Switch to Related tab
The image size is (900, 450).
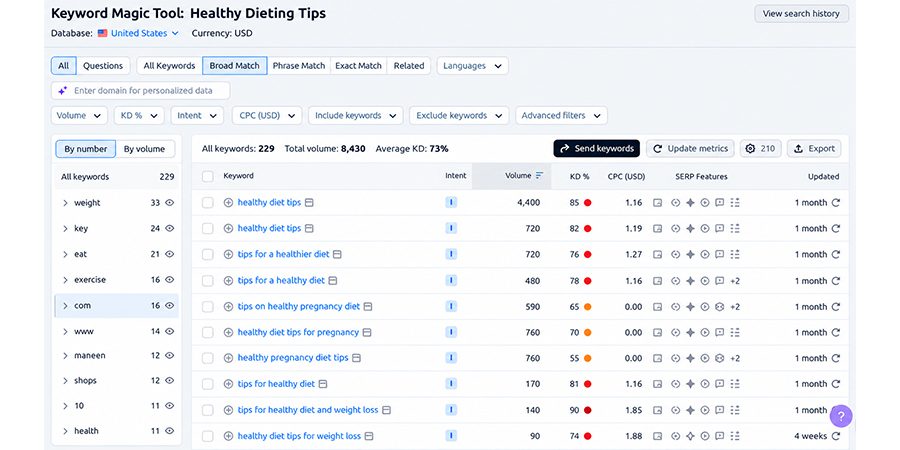(409, 65)
